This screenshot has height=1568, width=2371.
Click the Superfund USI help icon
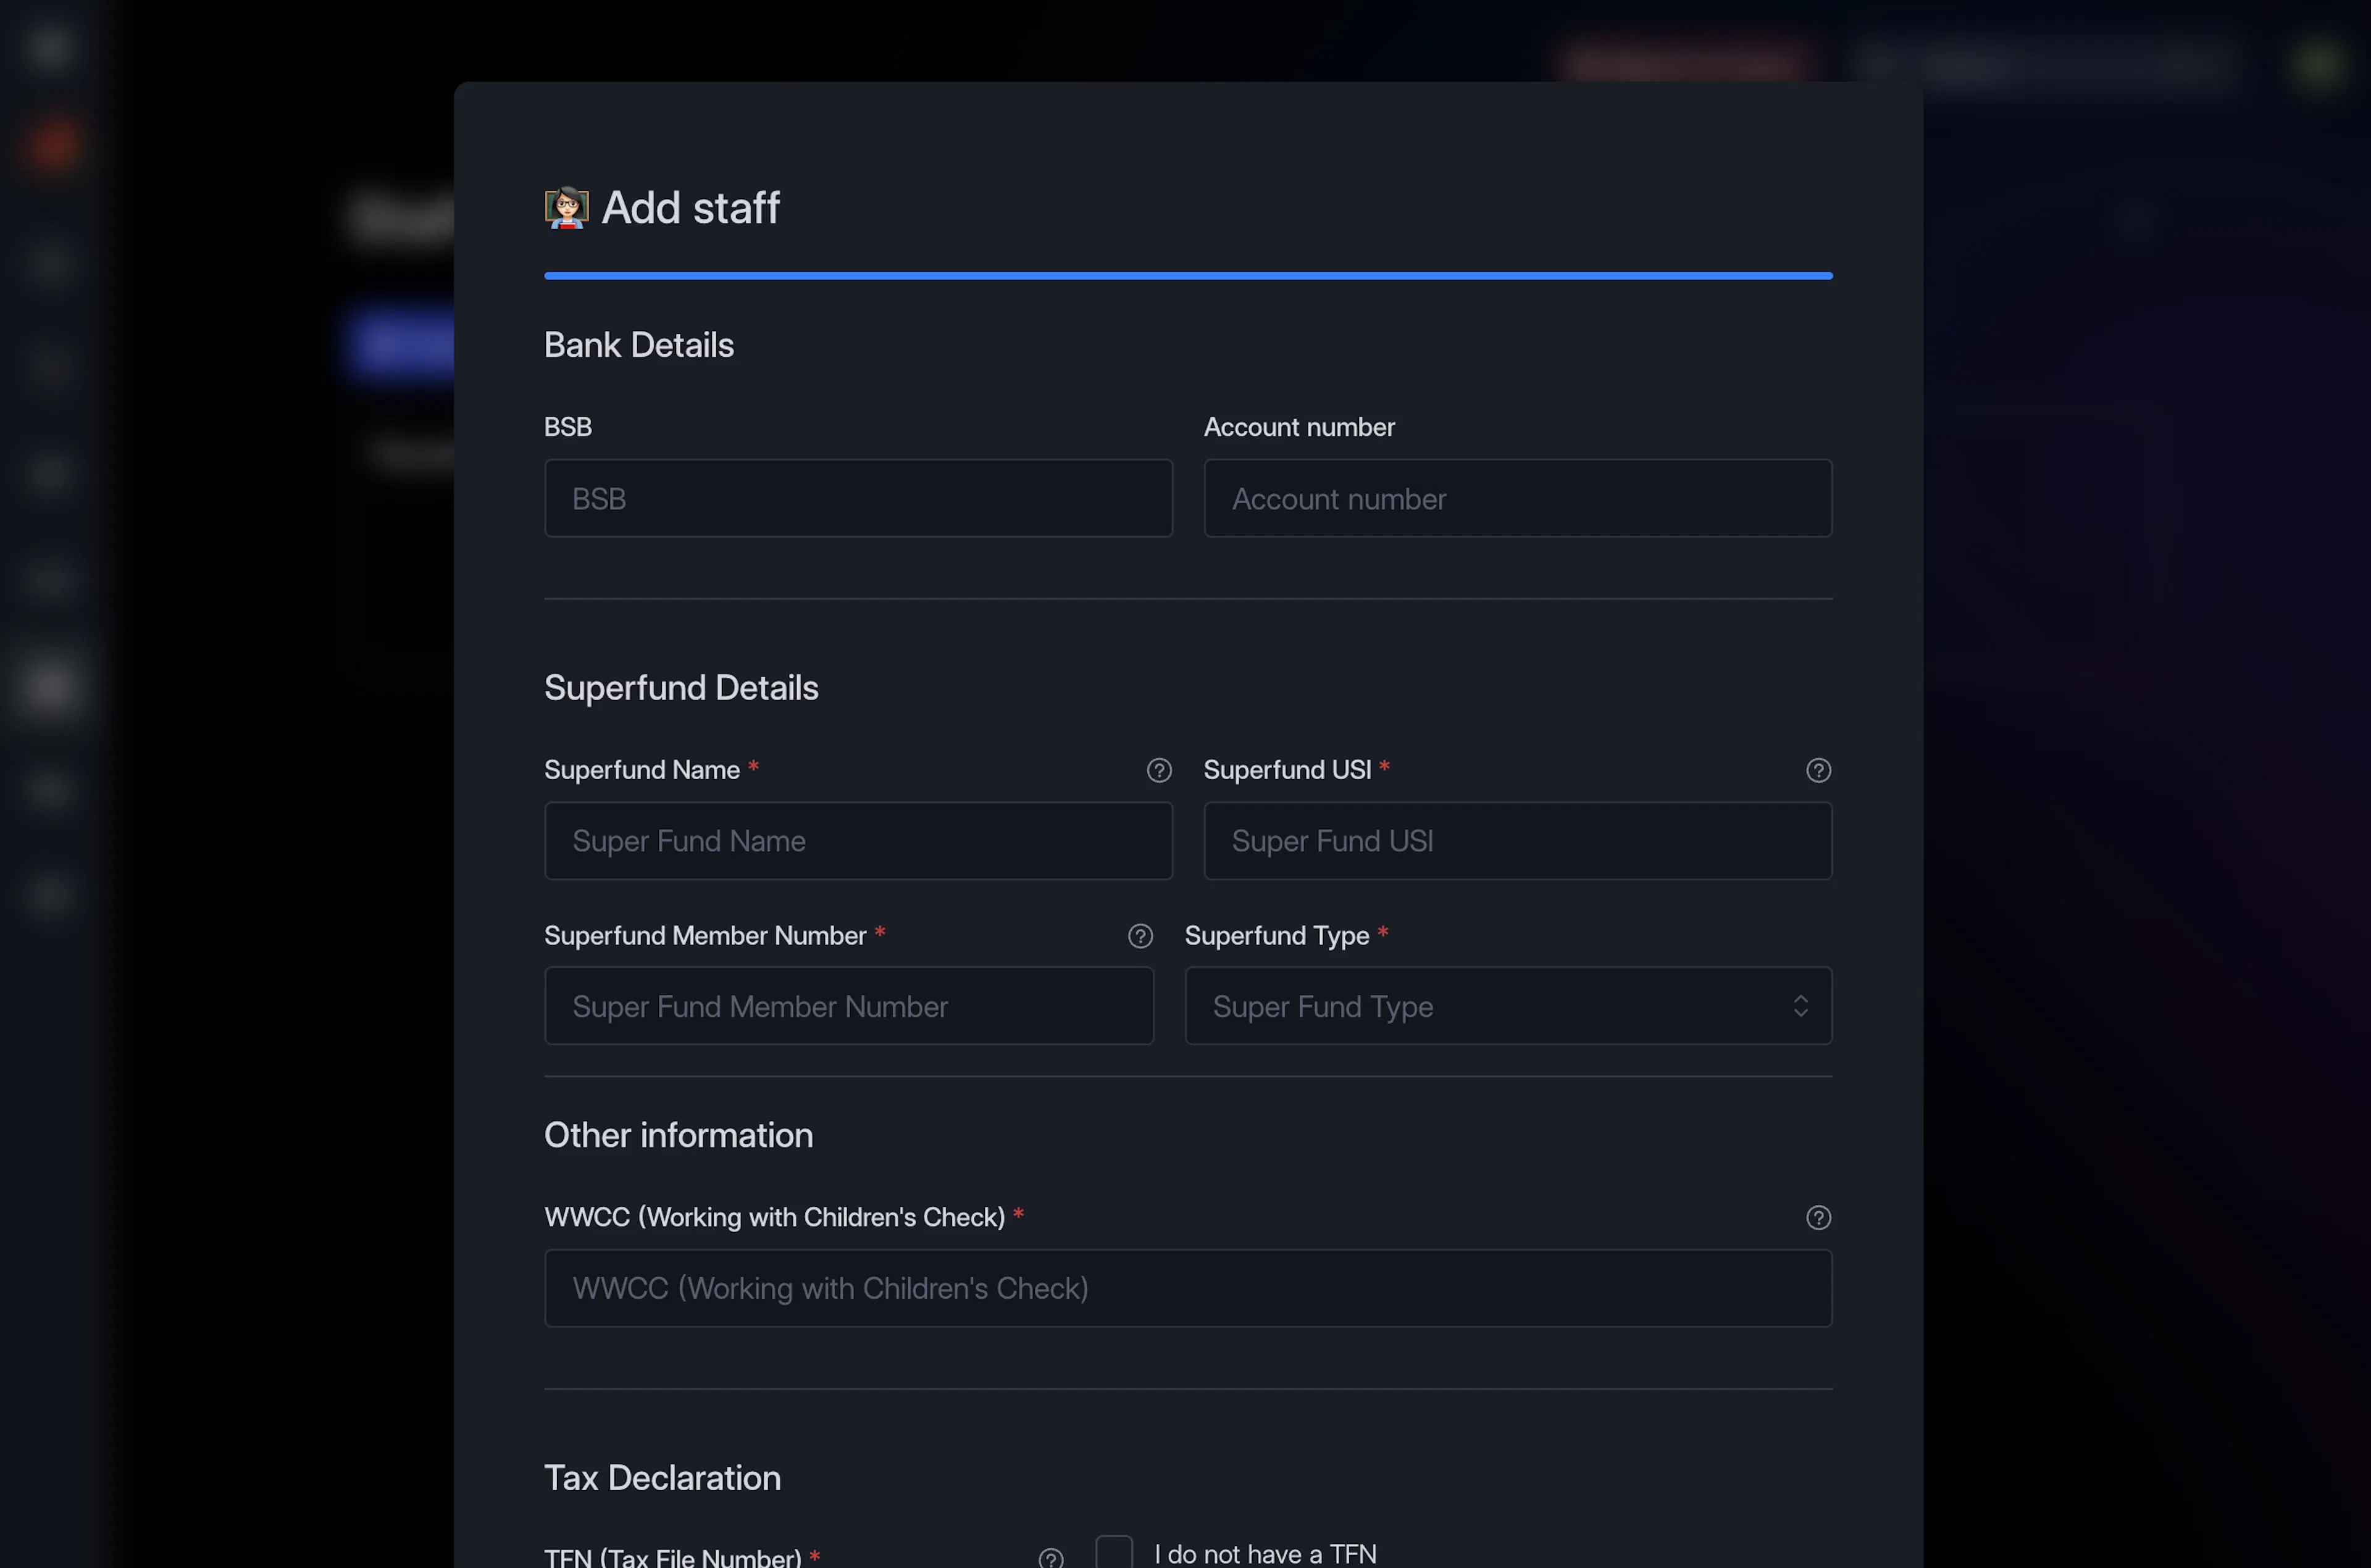point(1818,770)
